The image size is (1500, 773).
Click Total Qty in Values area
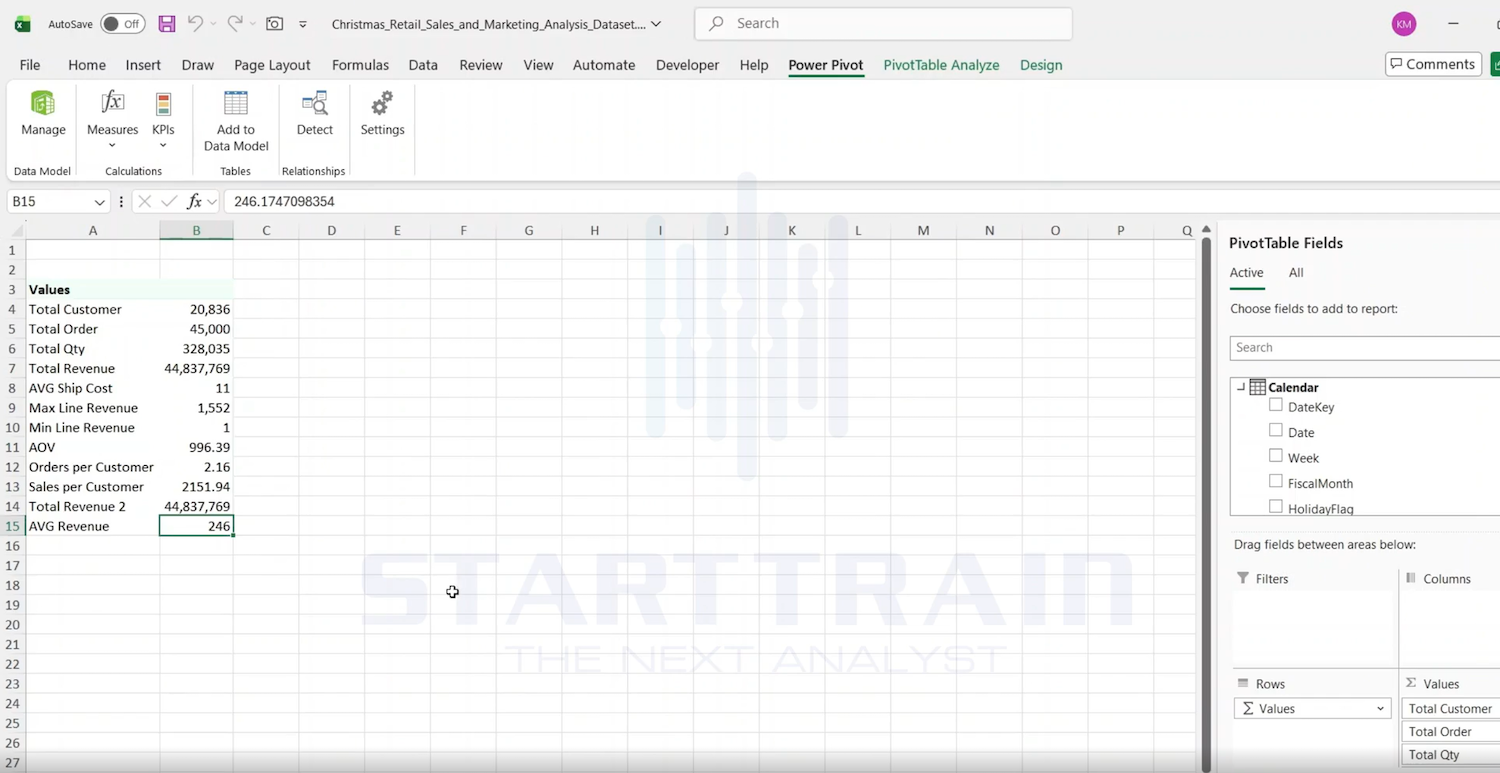1450,755
